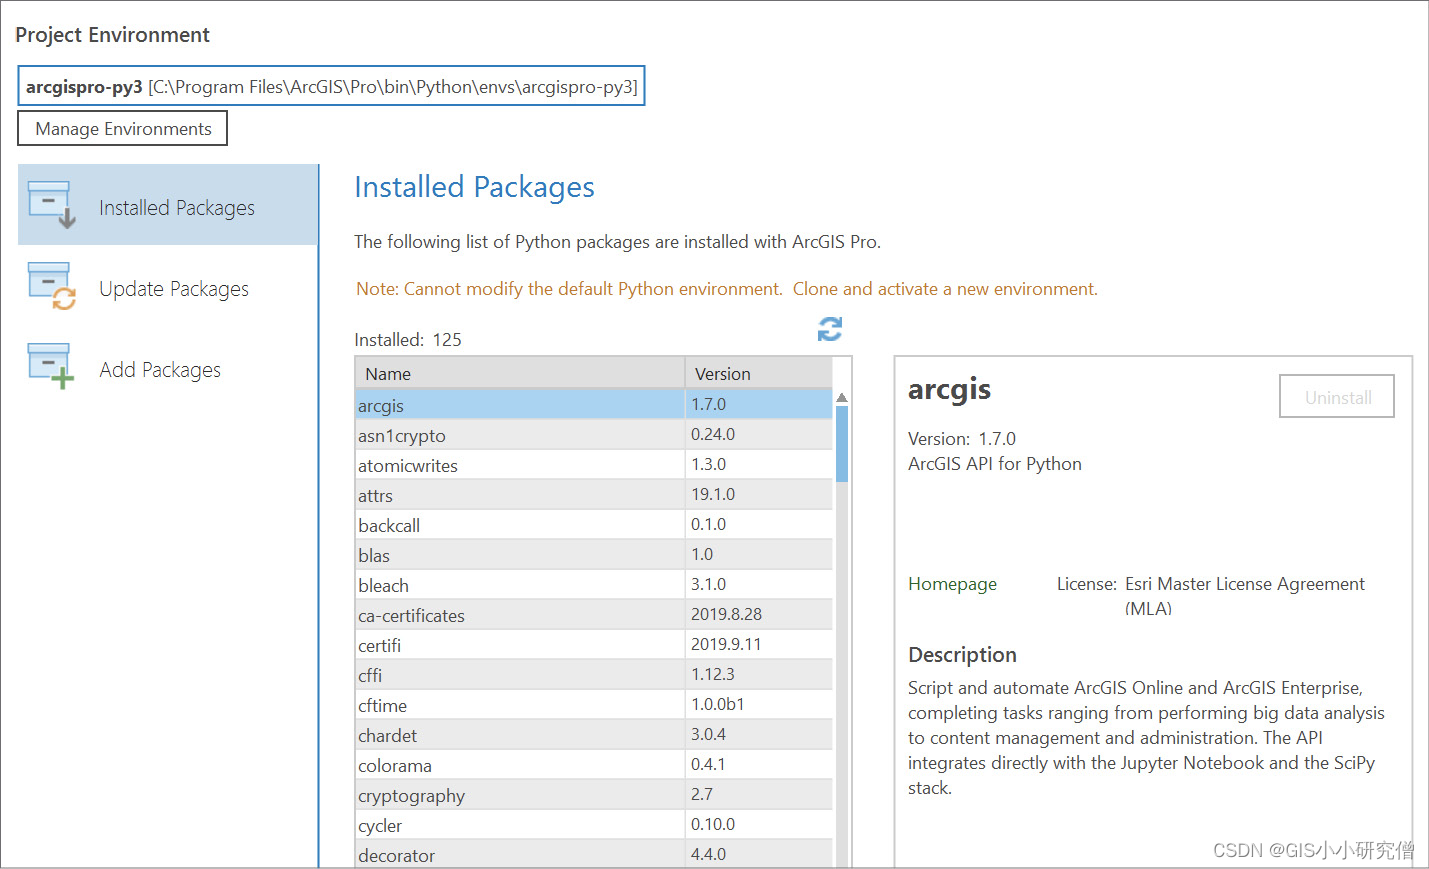Click the package list scrollbar thumb
Image resolution: width=1429 pixels, height=869 pixels.
842,444
